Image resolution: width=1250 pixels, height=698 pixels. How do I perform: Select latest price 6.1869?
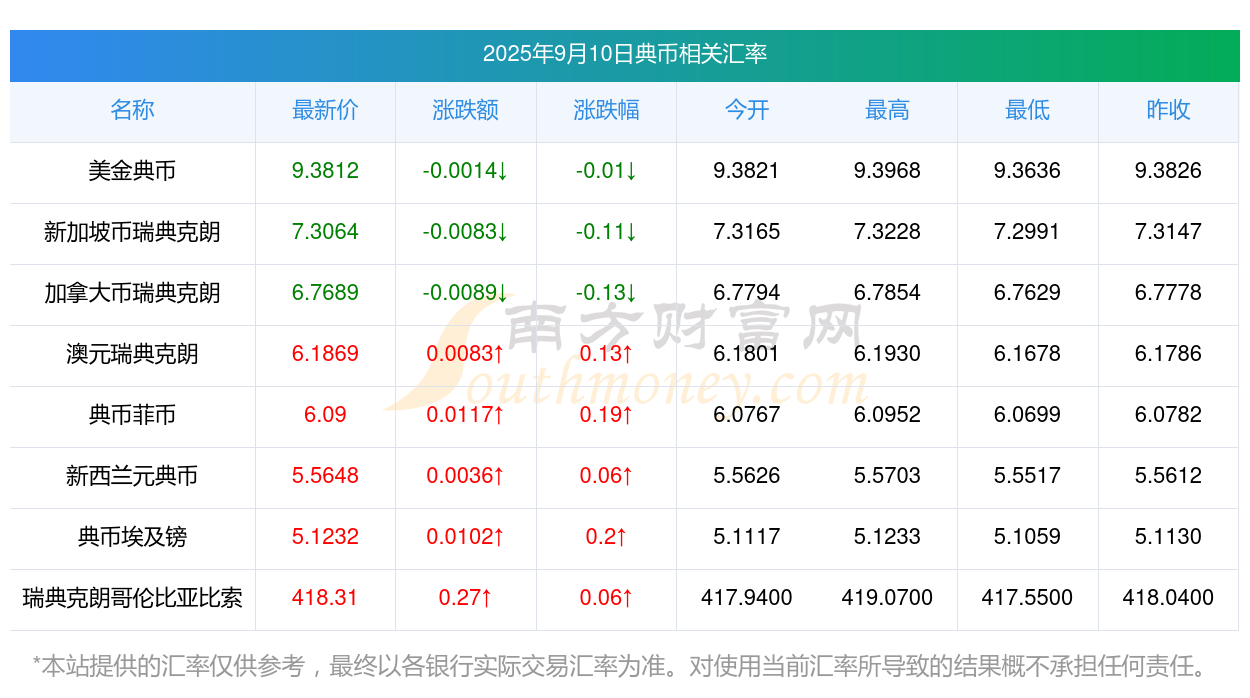[325, 354]
